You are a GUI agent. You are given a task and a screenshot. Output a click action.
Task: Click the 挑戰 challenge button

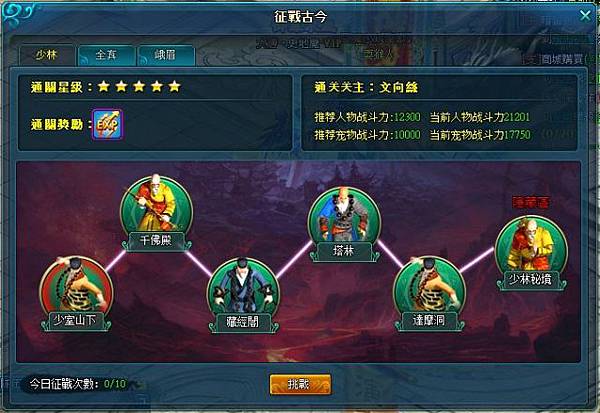300,384
